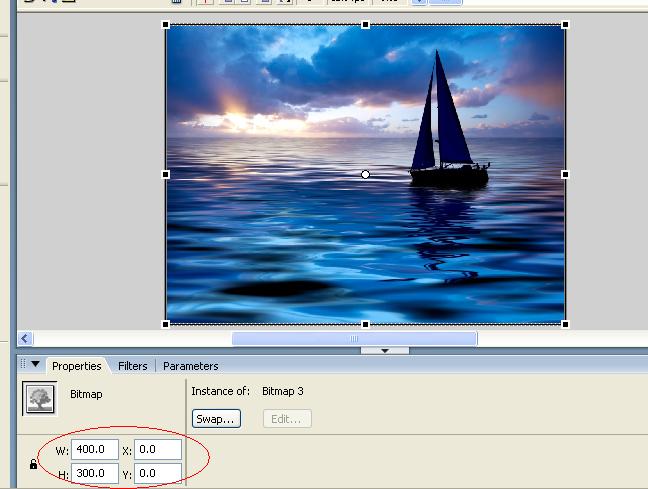This screenshot has height=489, width=648.
Task: Click the W width field showing 400.0
Action: 95,449
